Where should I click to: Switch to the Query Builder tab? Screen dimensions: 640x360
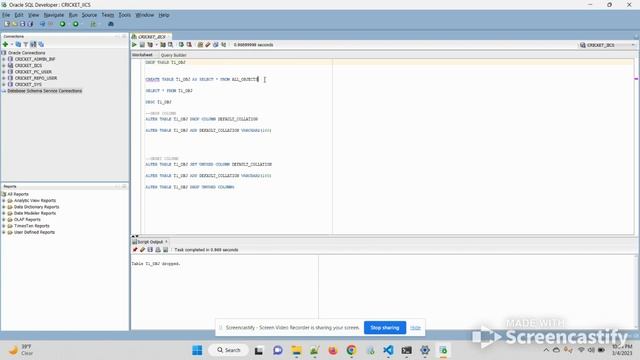[x=173, y=55]
